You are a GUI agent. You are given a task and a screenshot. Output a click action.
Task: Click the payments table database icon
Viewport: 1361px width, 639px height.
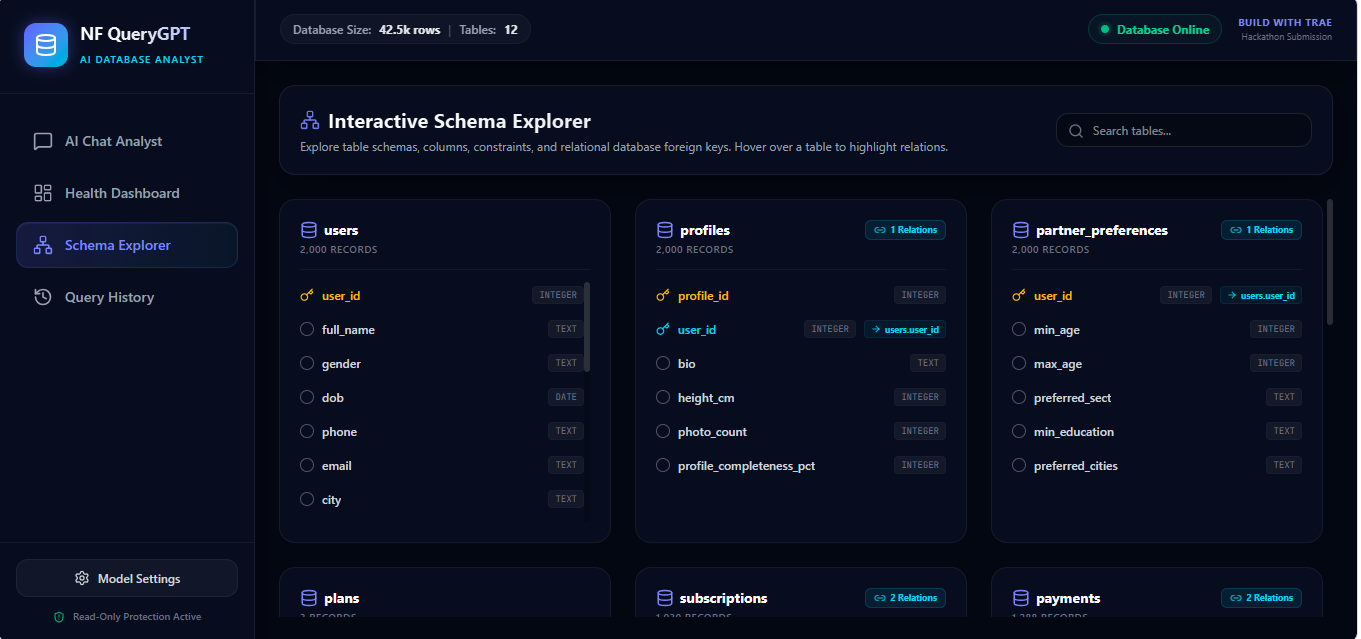coord(1021,598)
